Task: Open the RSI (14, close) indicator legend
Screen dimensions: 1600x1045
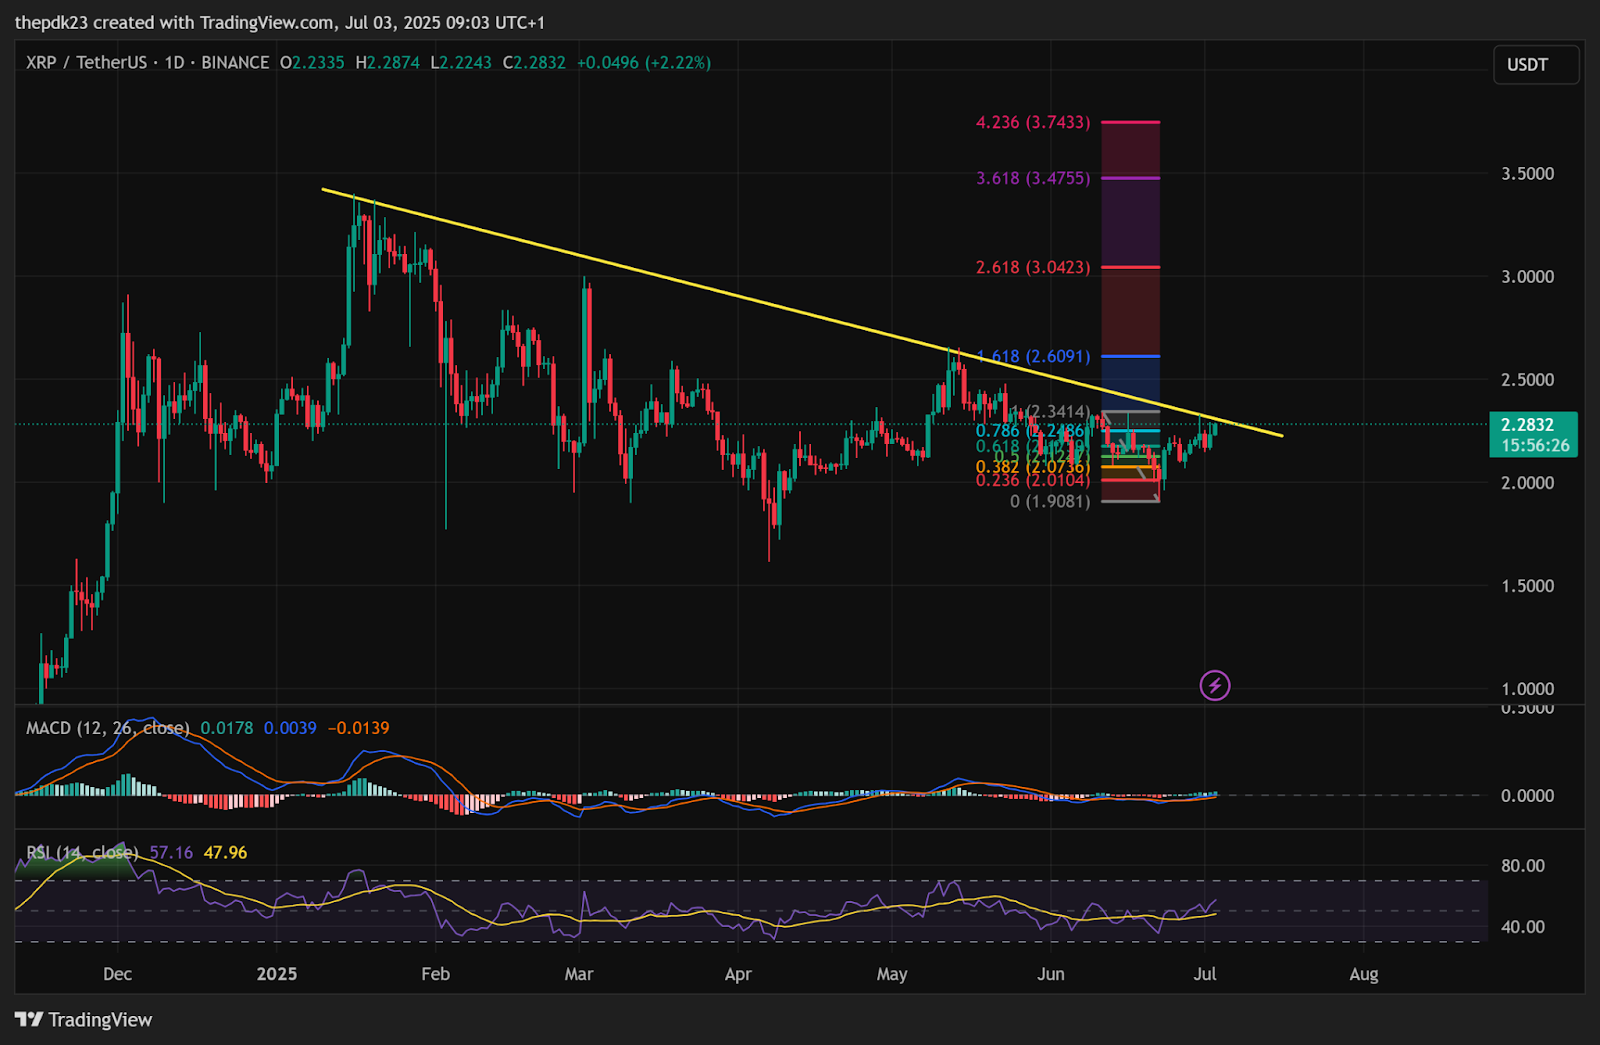Action: [x=81, y=852]
